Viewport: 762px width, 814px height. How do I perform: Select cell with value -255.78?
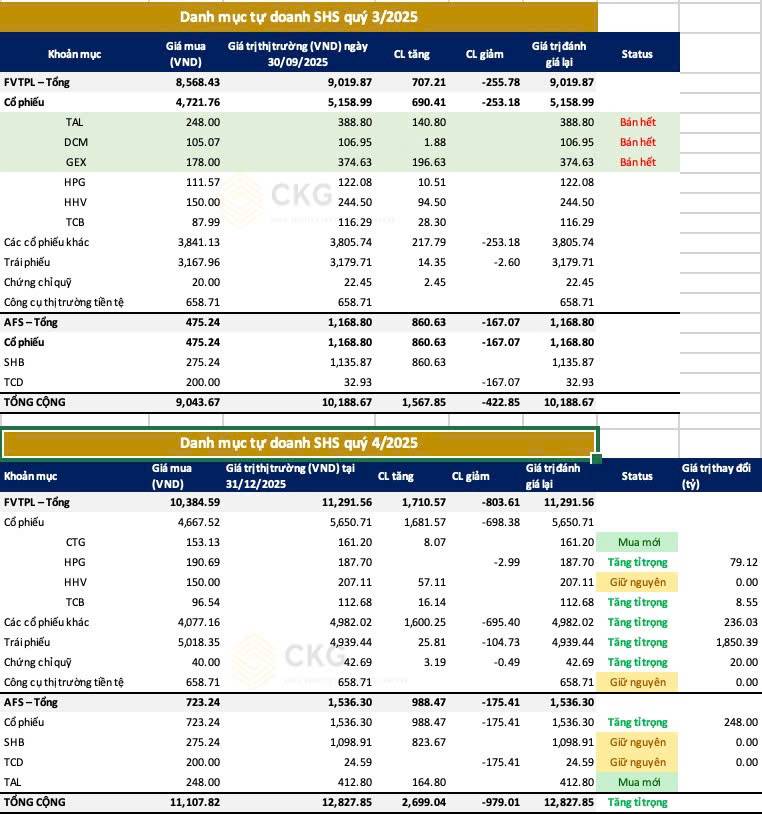500,83
